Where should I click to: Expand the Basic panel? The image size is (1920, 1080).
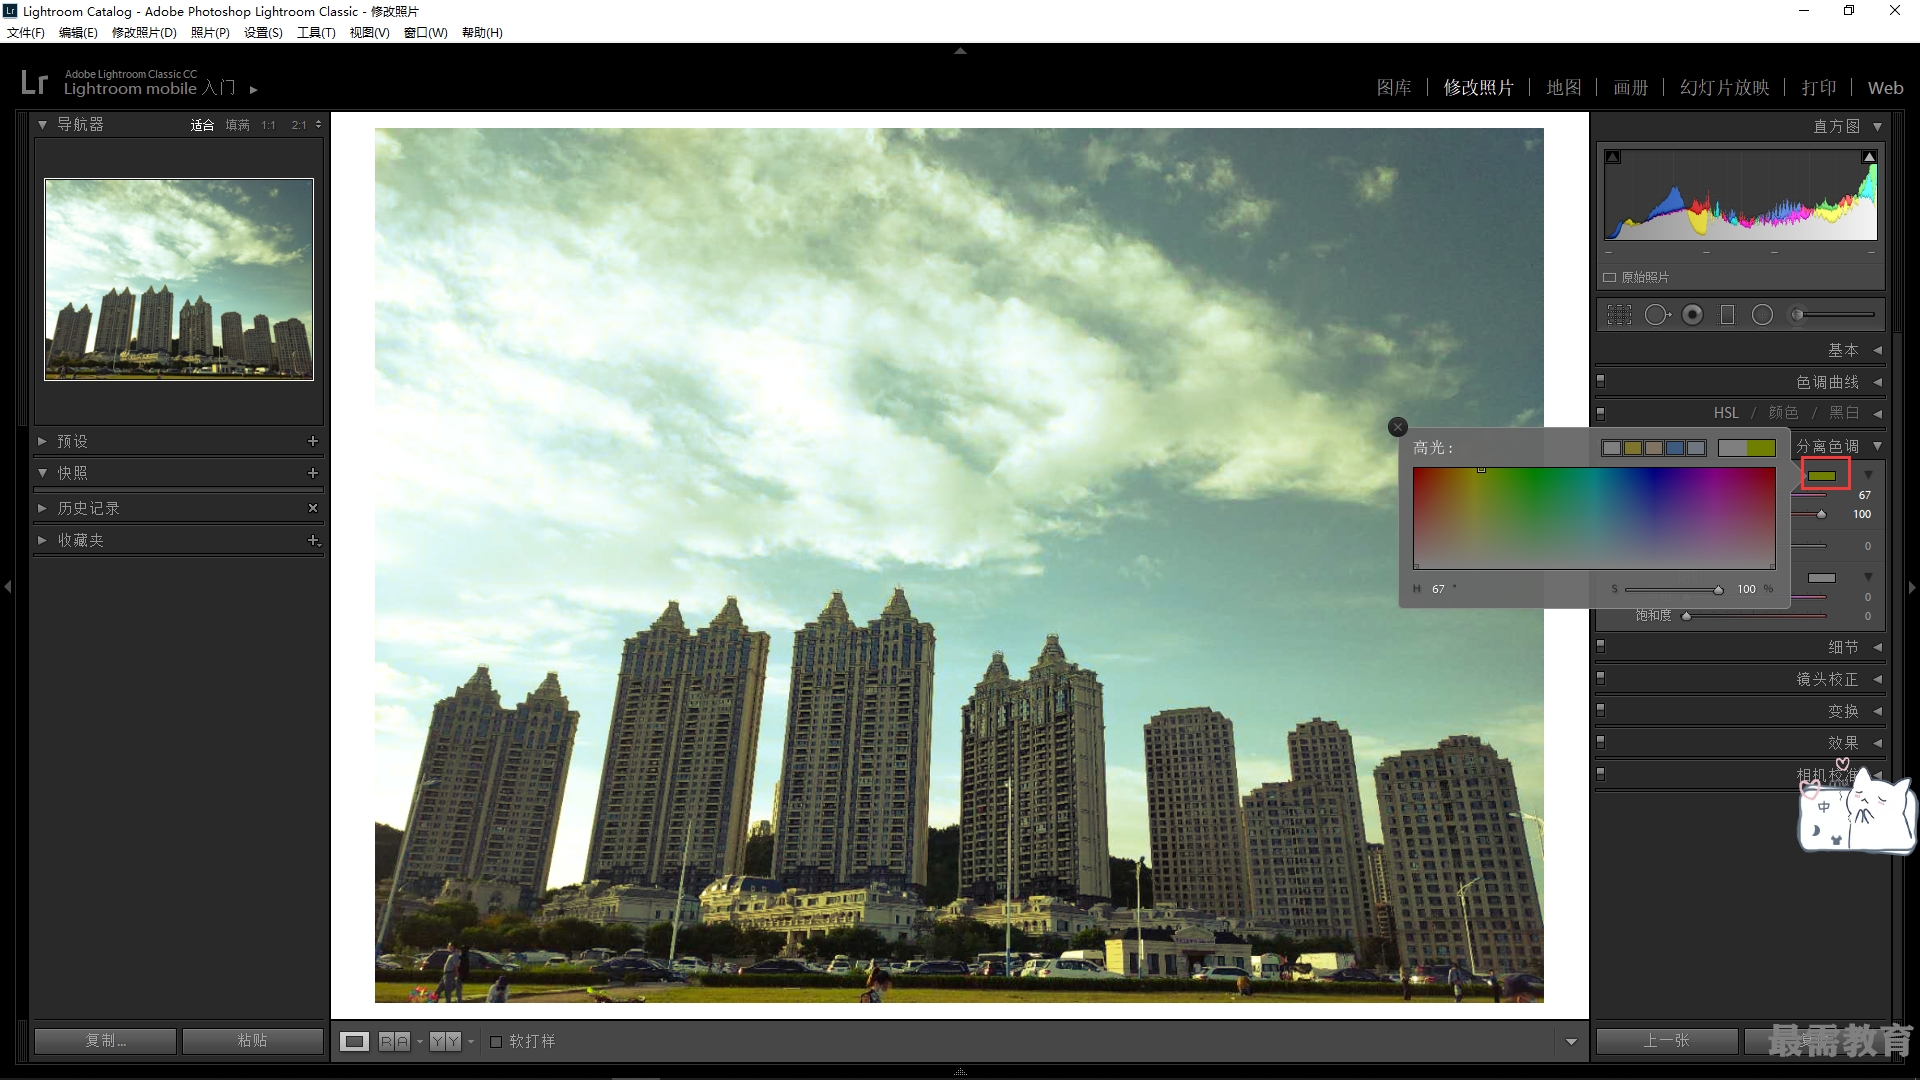[1877, 350]
